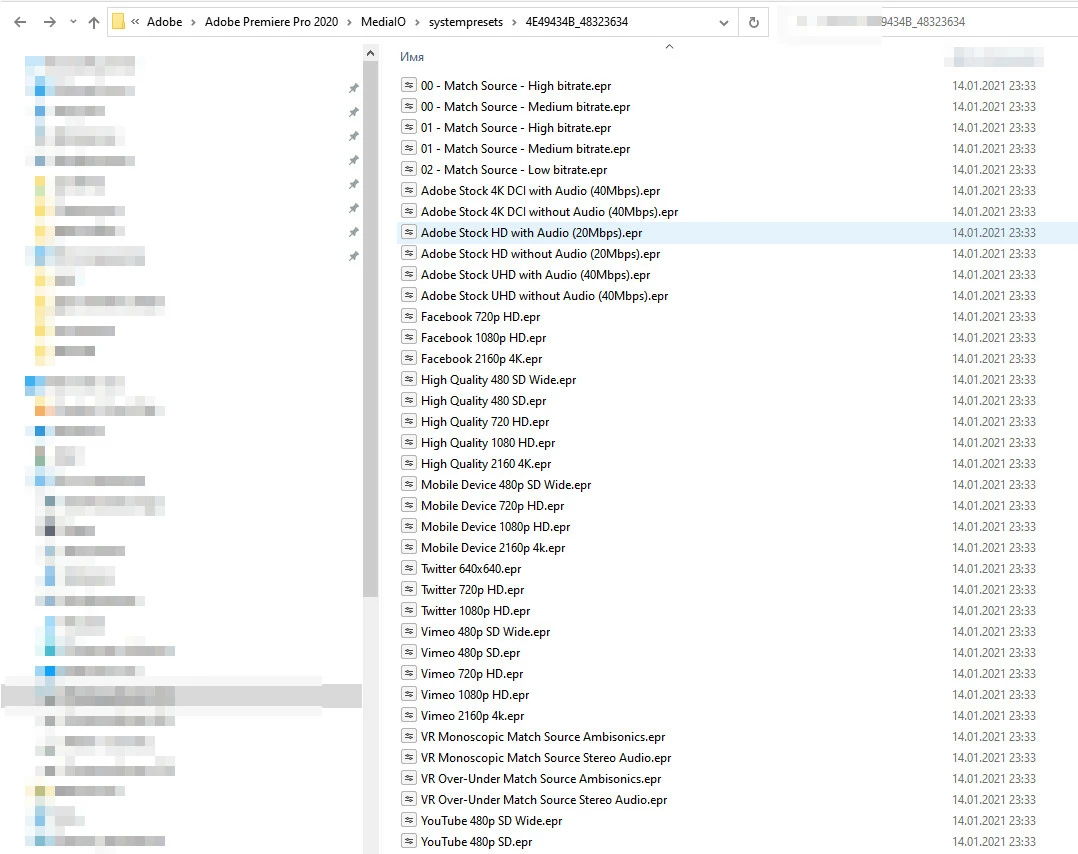The width and height of the screenshot is (1078, 854).
Task: Open recent locations dropdown arrow
Action: click(x=73, y=22)
